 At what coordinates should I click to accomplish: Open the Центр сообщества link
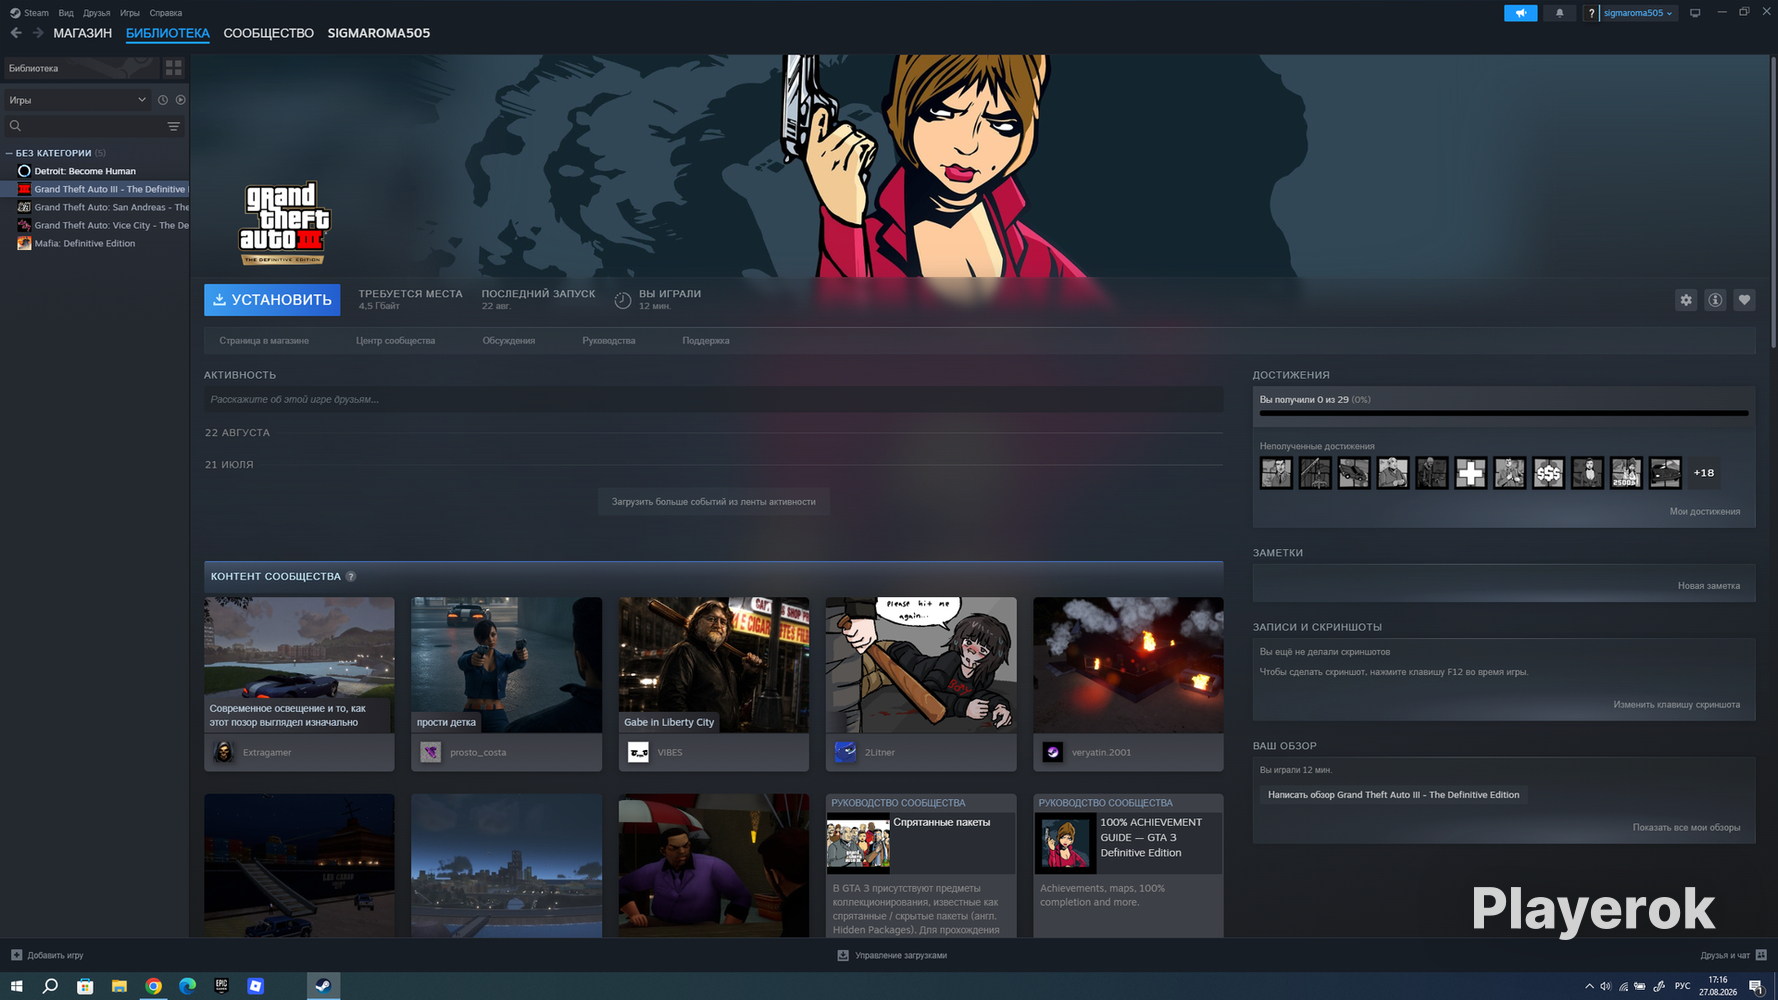coord(396,341)
